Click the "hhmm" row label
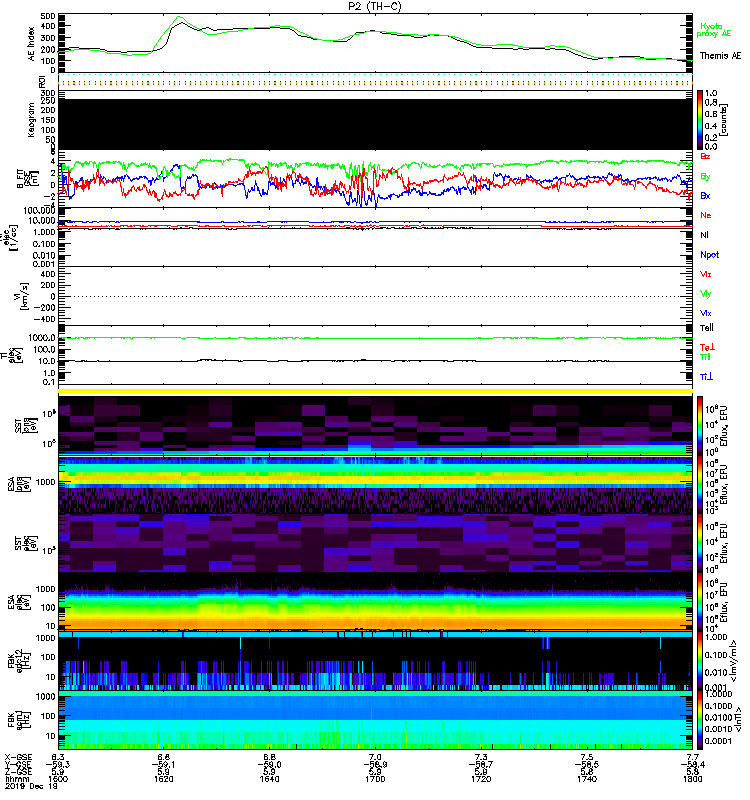 [x=15, y=779]
